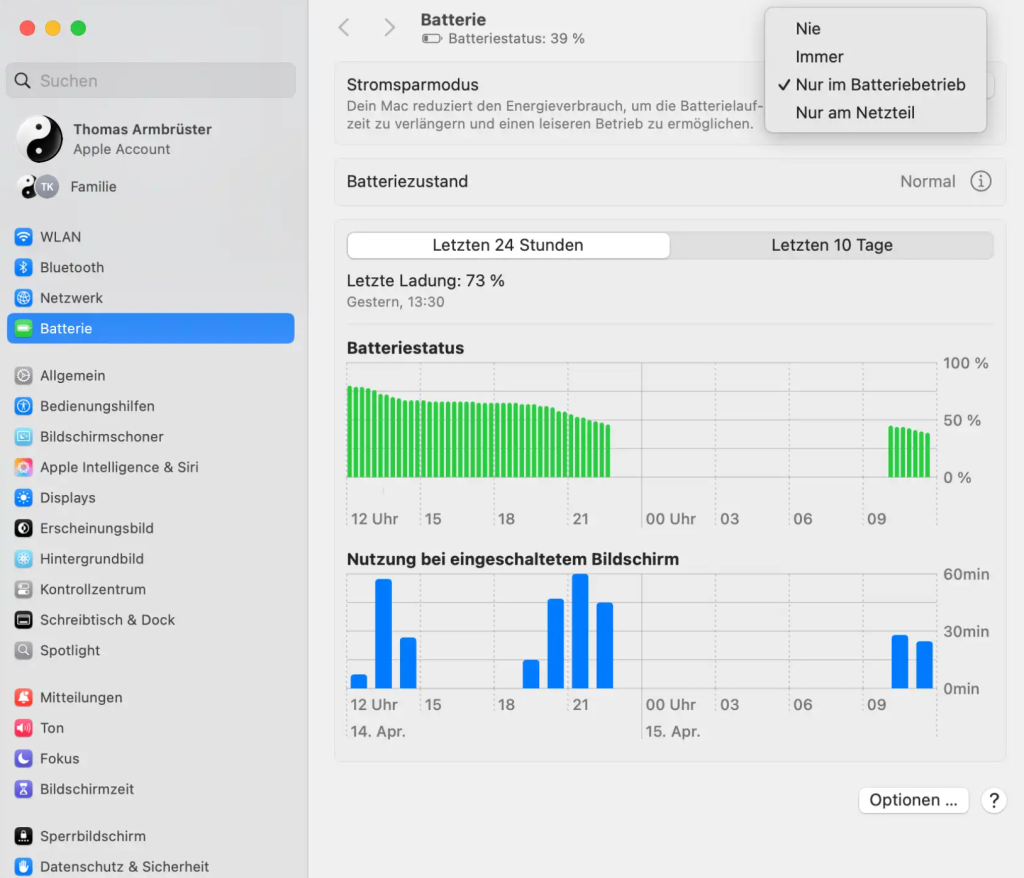Screen dimensions: 1024x878
Task: Open Apple Intelligence & Siri icon
Action: tap(23, 467)
